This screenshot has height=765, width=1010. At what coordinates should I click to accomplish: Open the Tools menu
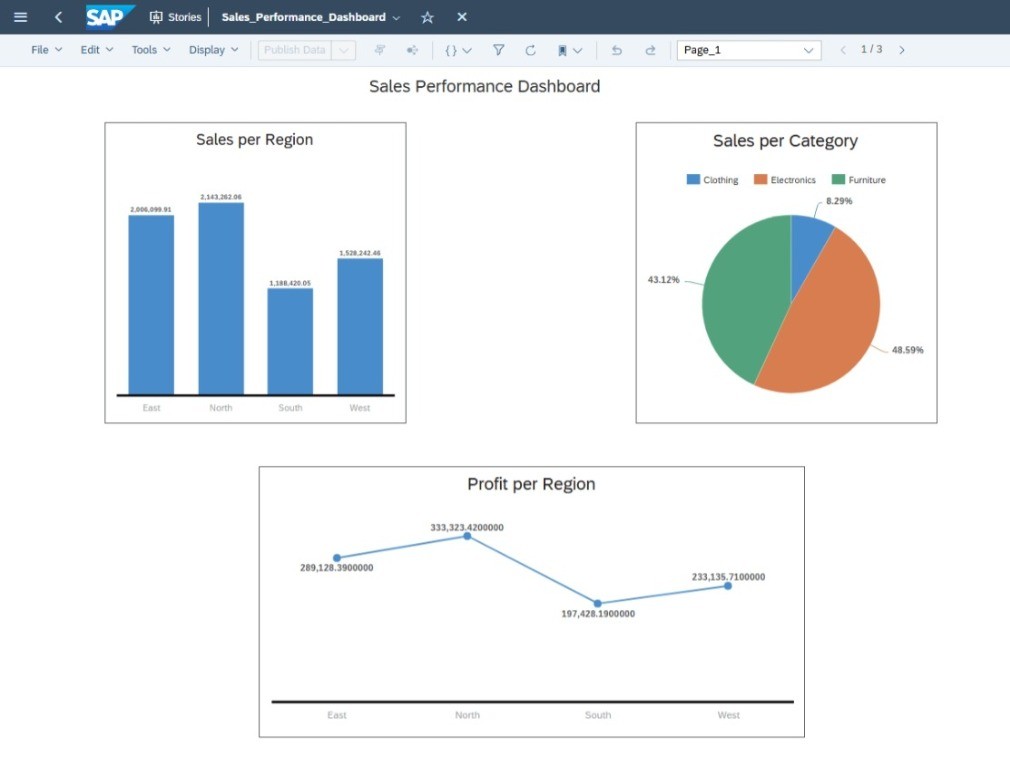coord(151,50)
